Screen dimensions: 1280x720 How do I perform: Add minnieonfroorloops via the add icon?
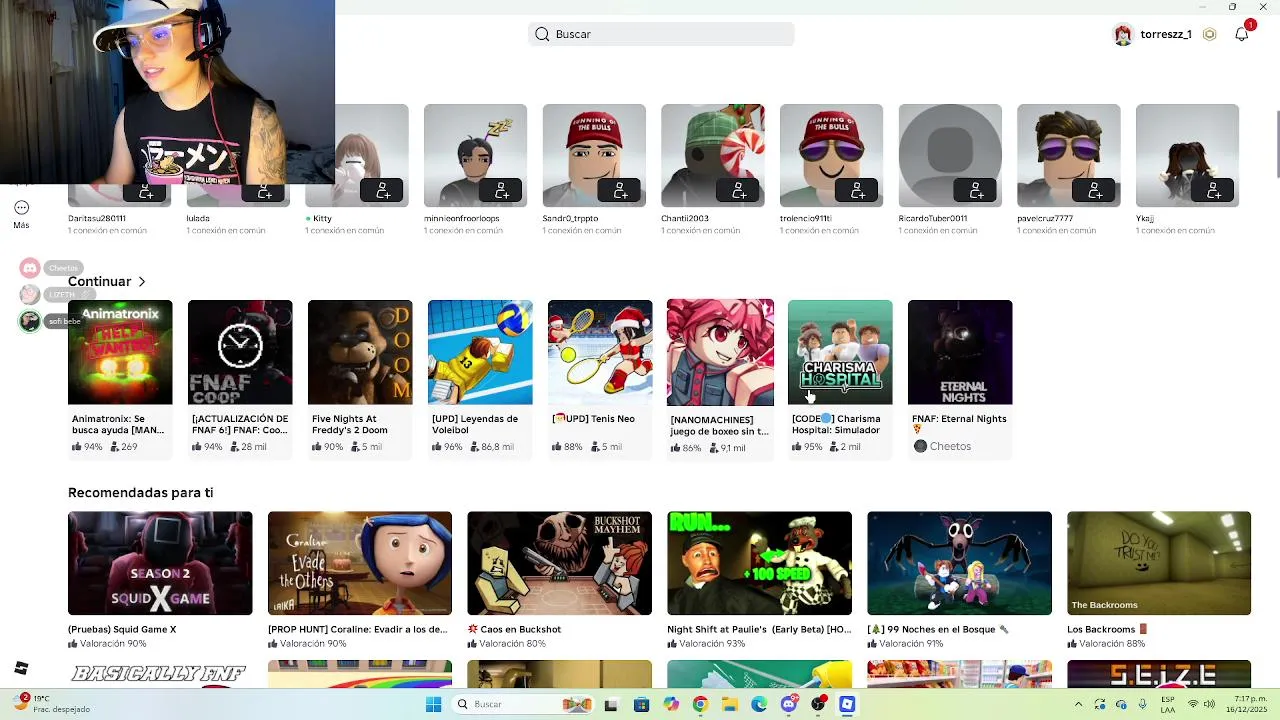pyautogui.click(x=502, y=191)
